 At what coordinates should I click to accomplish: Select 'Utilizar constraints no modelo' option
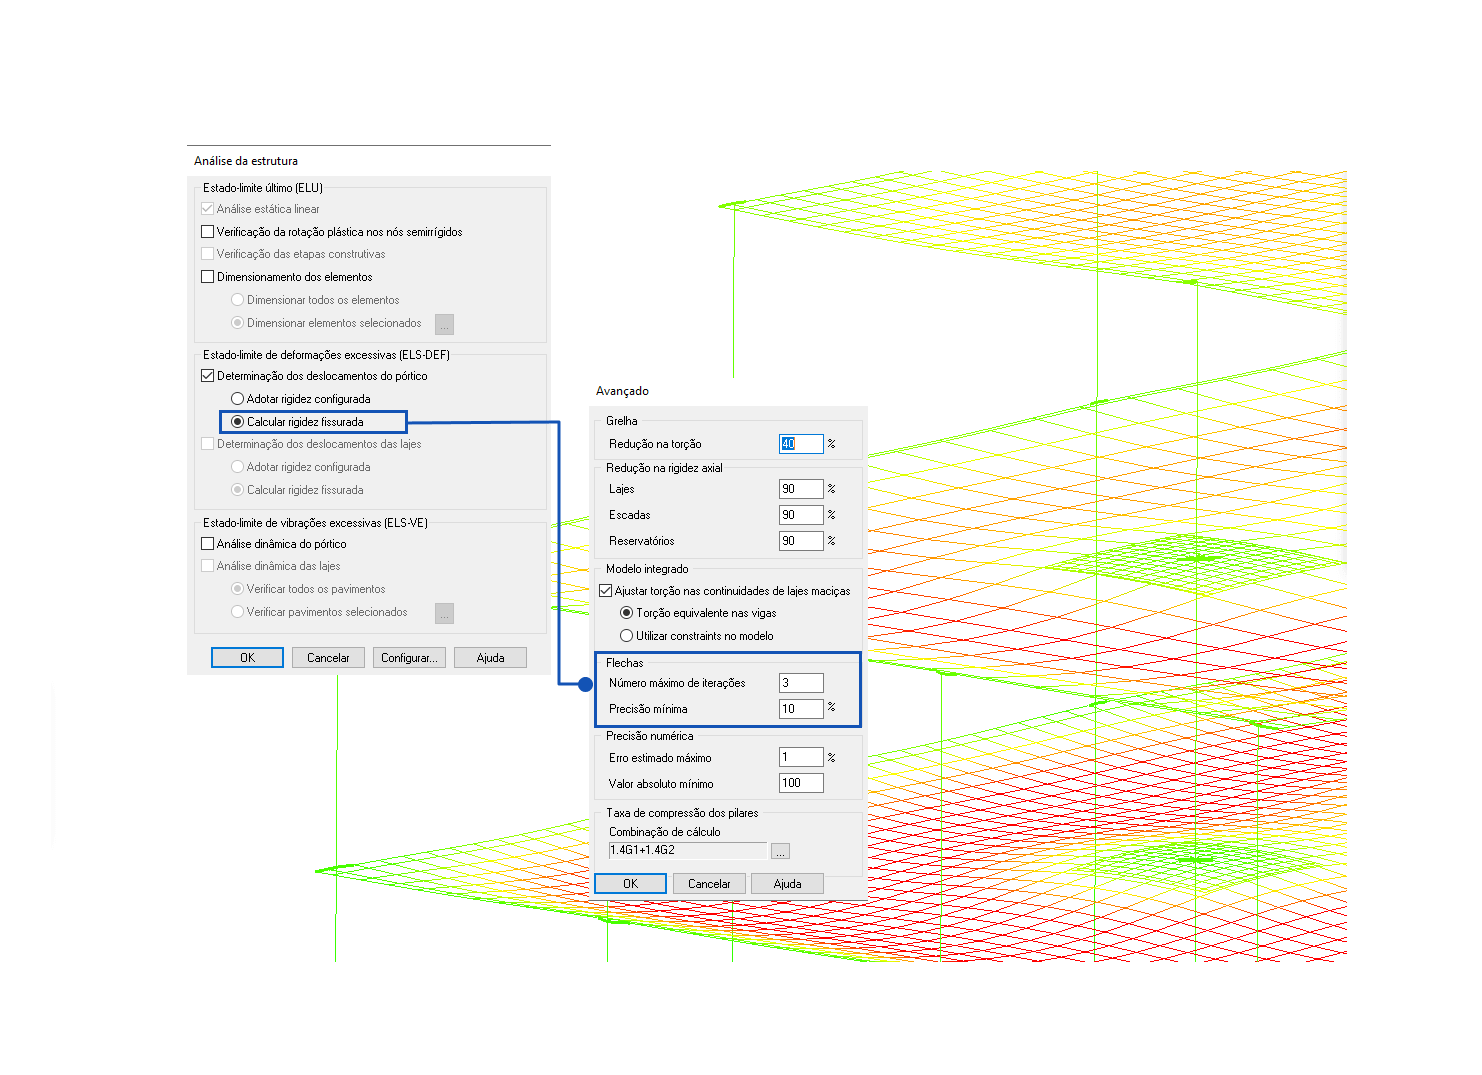pos(627,636)
